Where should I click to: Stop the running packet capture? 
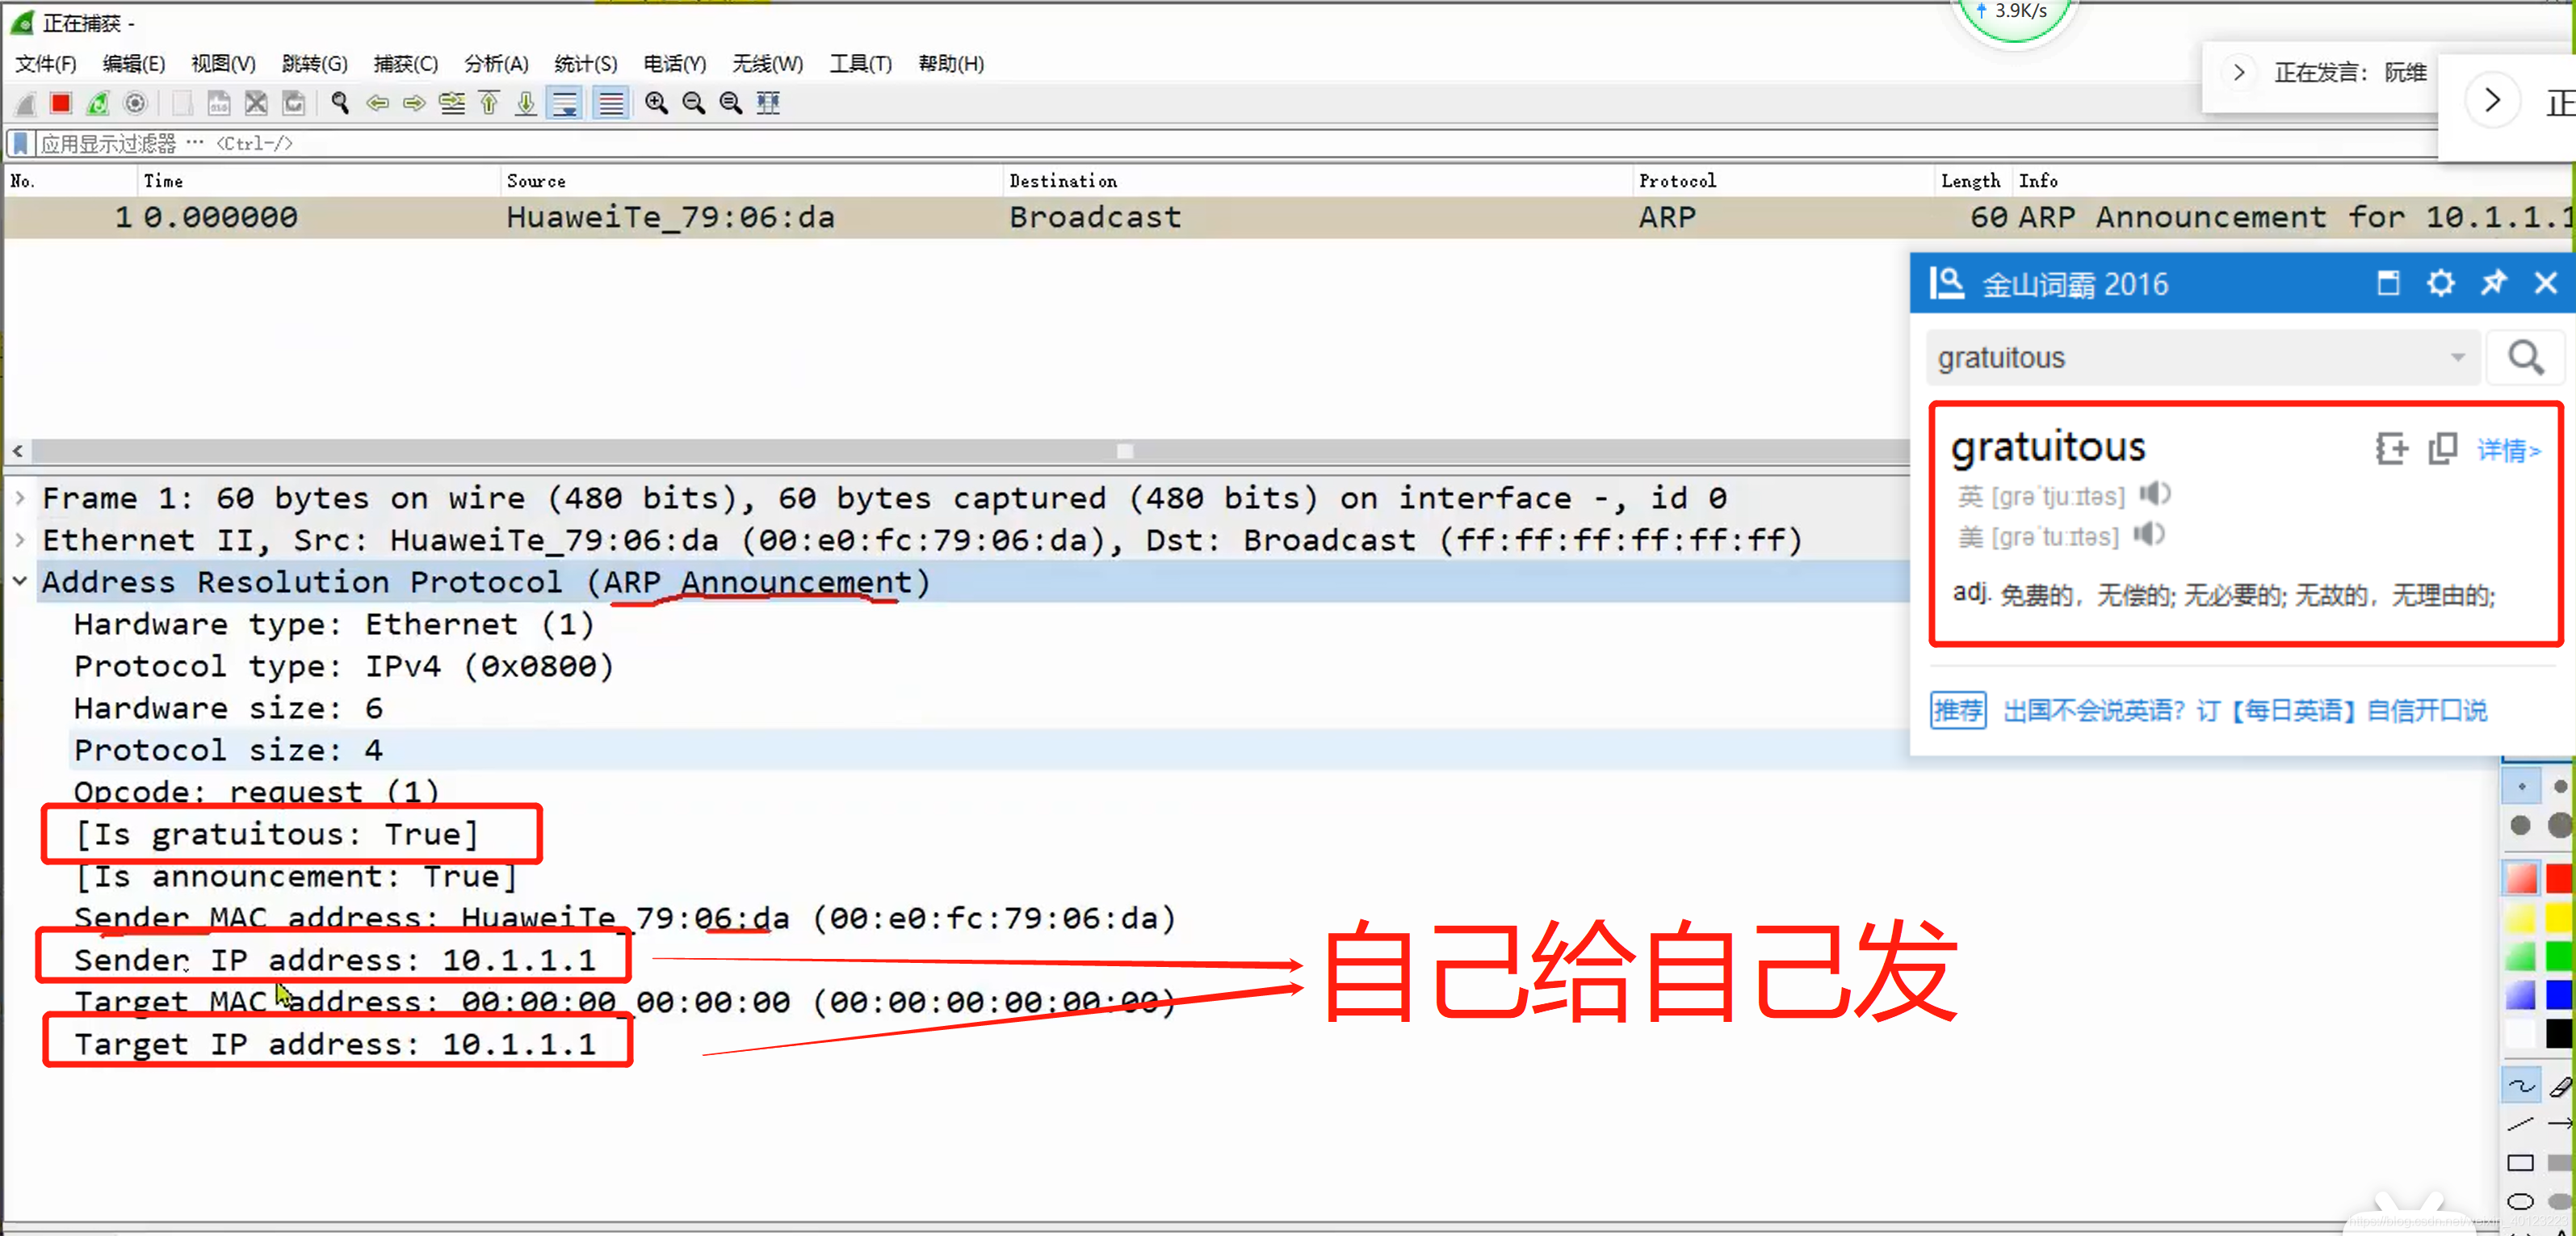(x=61, y=103)
